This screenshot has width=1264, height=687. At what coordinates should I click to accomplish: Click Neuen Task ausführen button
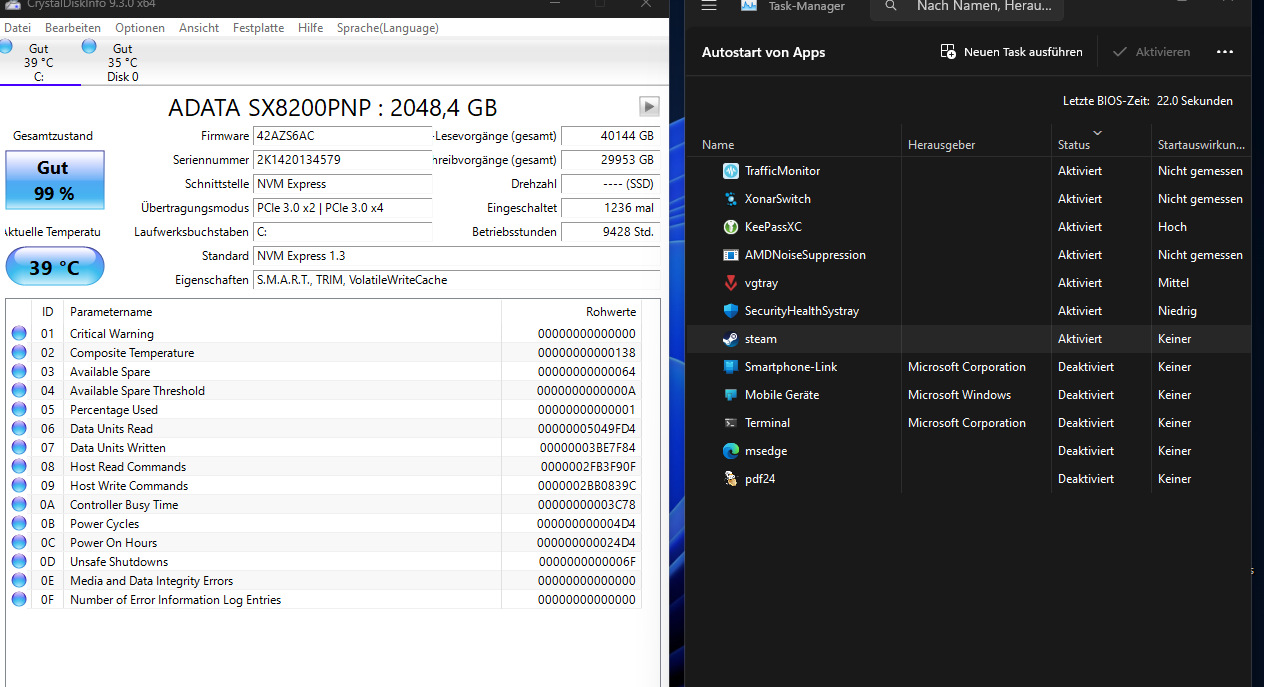click(x=1012, y=52)
